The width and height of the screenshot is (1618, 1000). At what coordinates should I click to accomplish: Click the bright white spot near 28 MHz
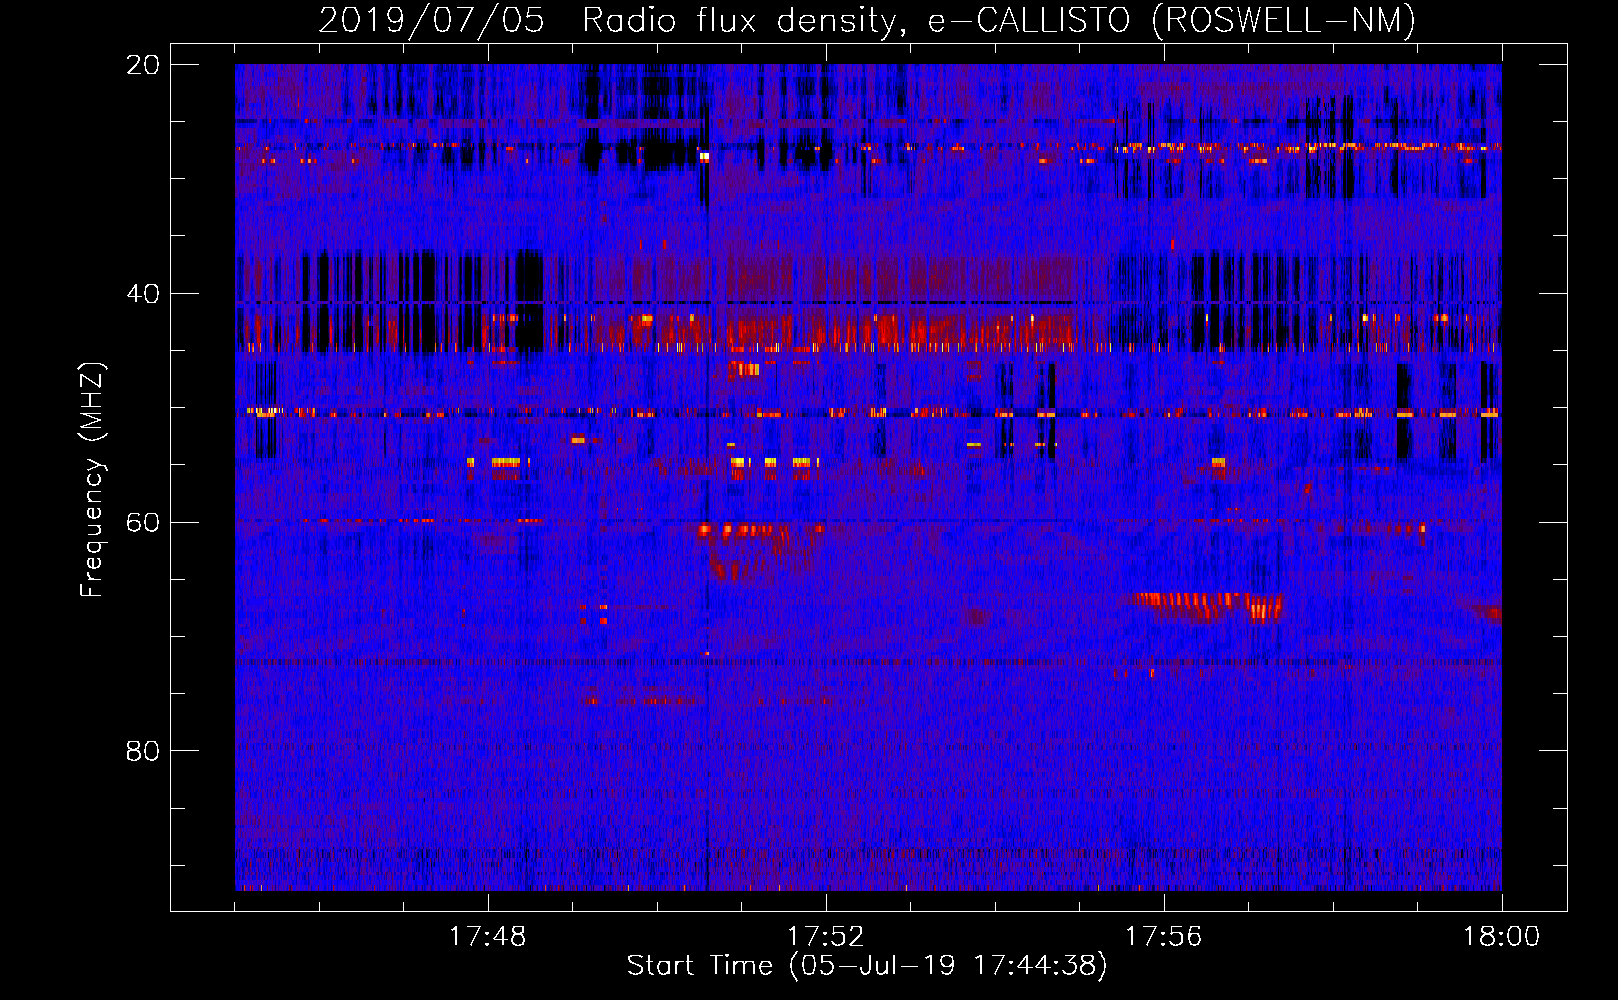704,157
